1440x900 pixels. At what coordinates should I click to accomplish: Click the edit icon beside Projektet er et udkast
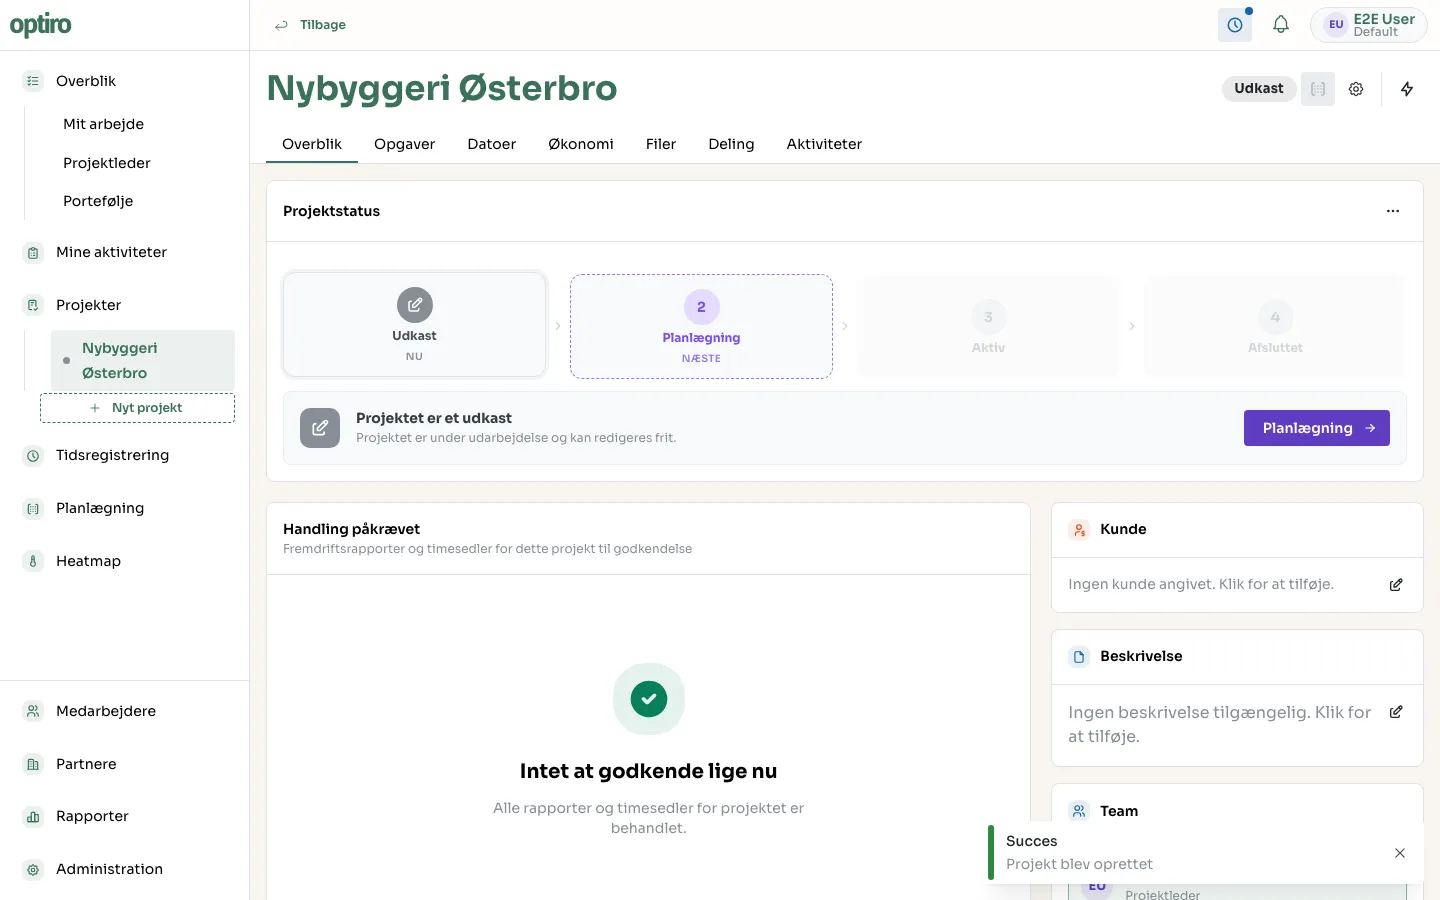tap(320, 428)
